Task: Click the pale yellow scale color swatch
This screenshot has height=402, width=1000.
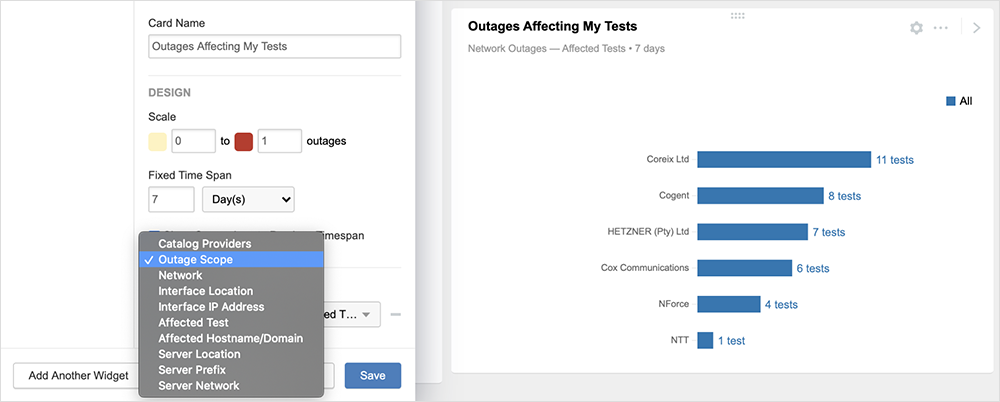Action: pos(157,141)
